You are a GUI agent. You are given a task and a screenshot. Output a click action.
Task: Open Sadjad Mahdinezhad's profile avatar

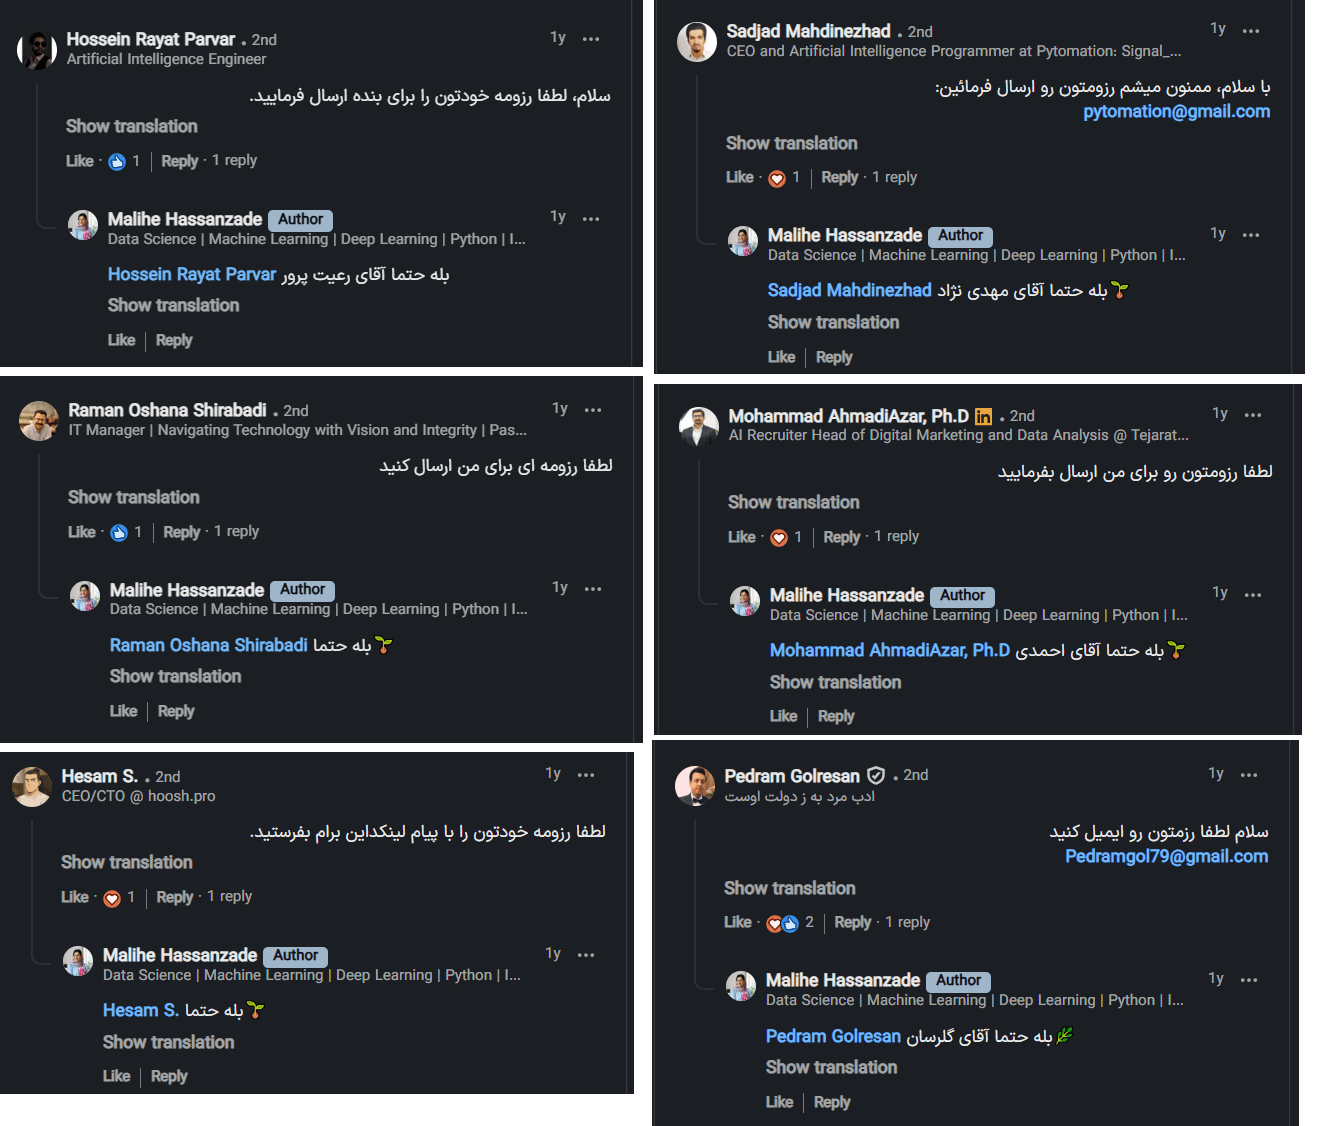(x=697, y=42)
